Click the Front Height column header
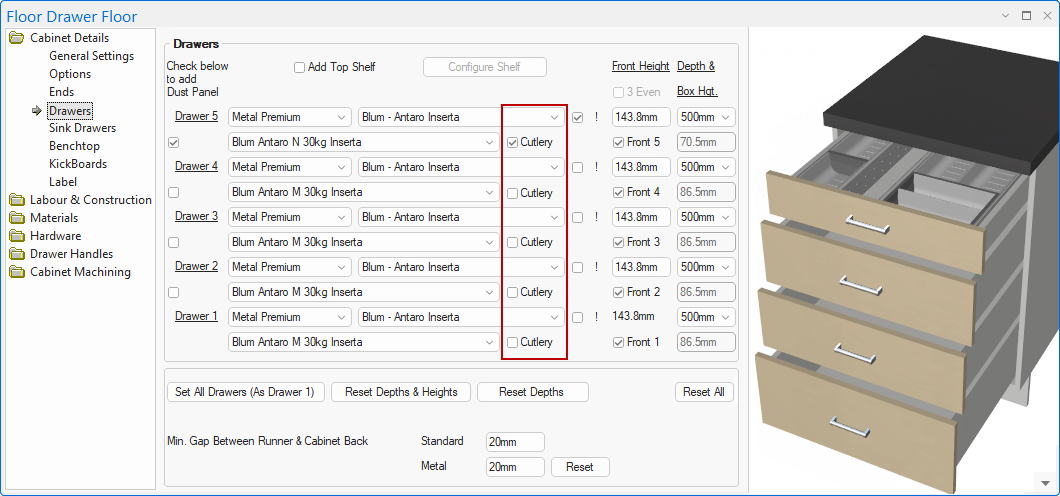The width and height of the screenshot is (1060, 496). (640, 66)
